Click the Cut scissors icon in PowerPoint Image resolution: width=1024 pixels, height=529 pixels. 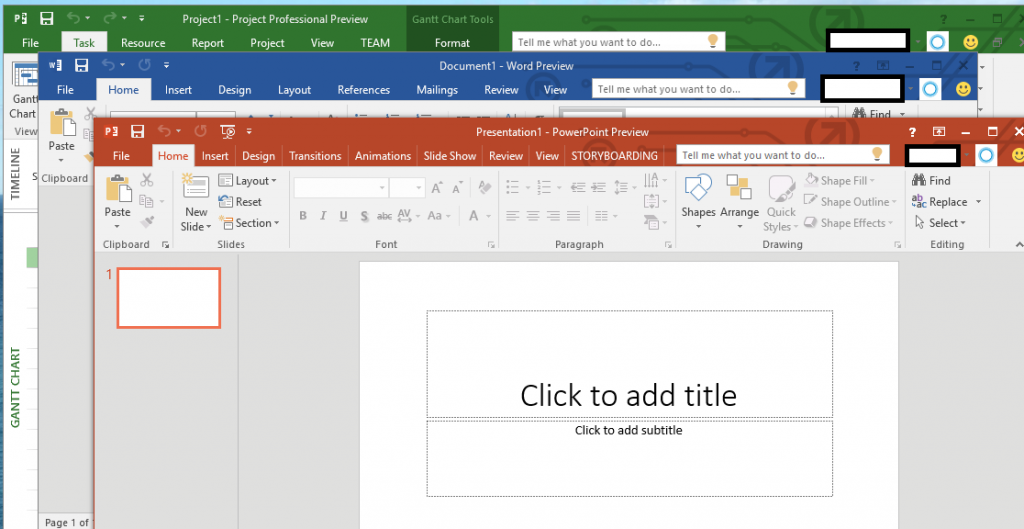coord(146,180)
